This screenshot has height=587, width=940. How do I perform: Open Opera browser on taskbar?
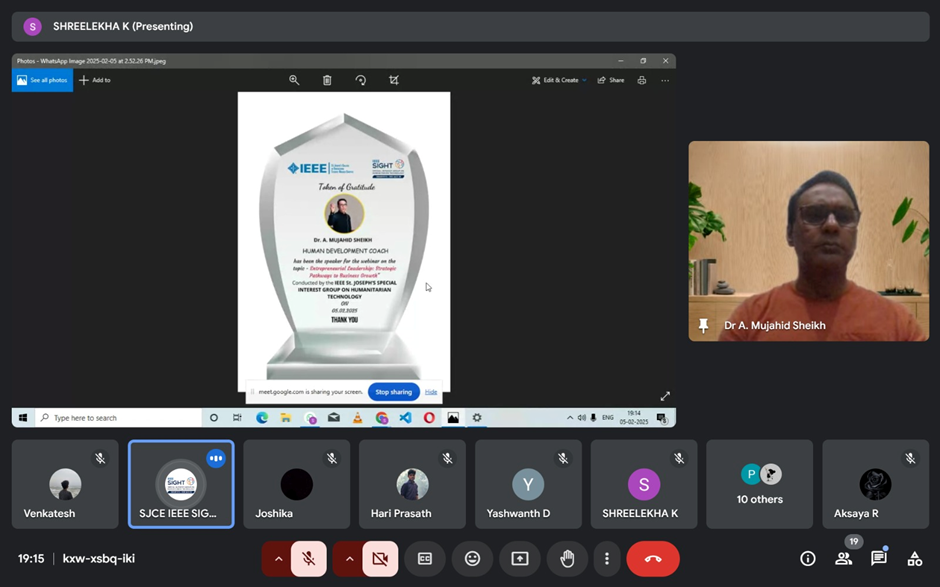tap(429, 418)
